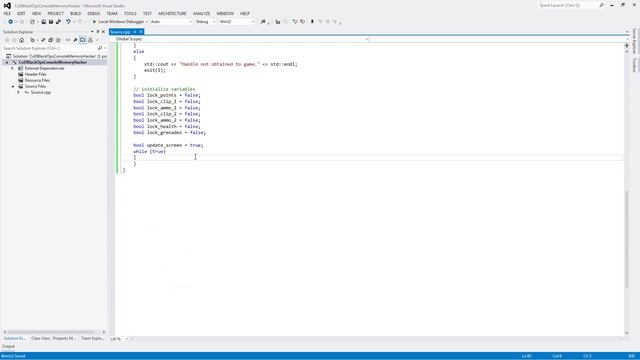
Task: Click Solution Explorer View Code icon
Action: (x=68, y=40)
